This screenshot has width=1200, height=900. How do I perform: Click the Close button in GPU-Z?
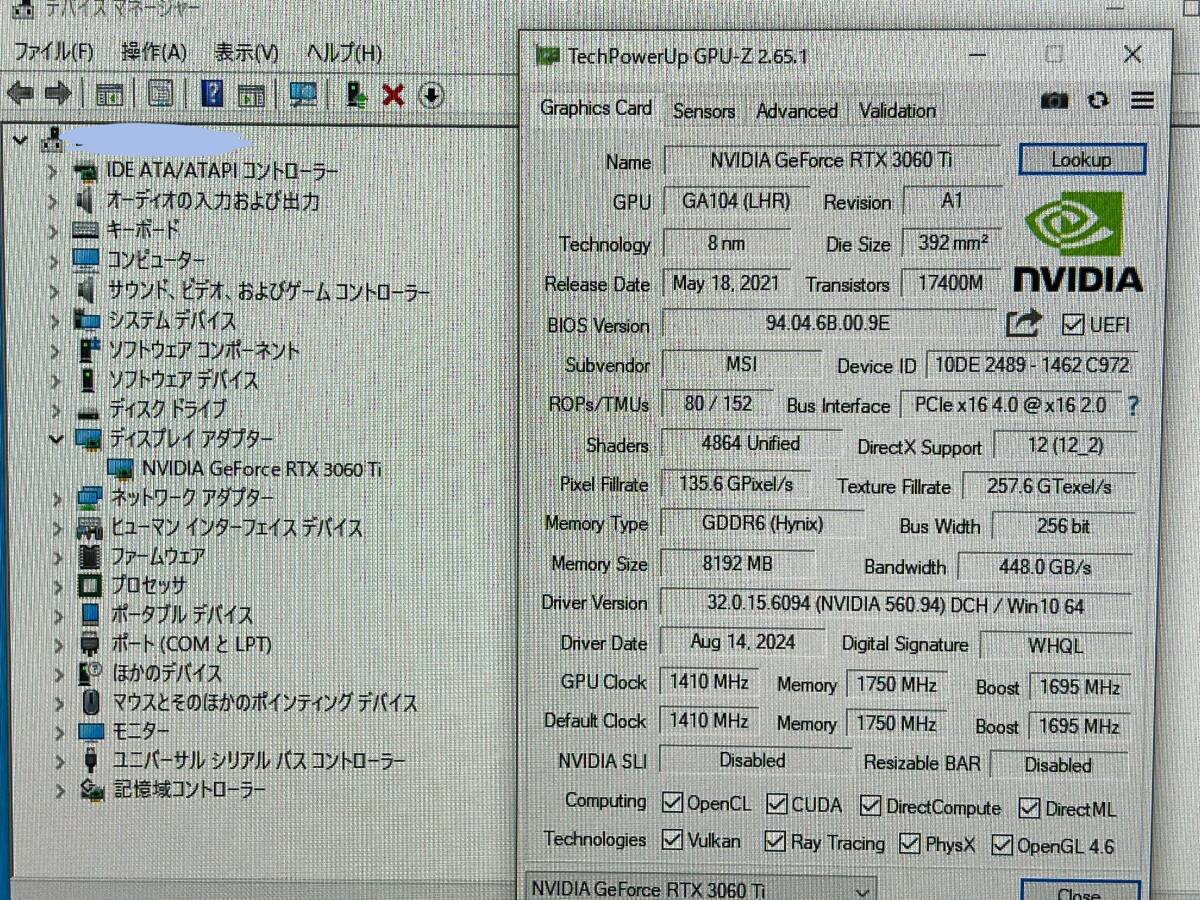coord(1078,891)
